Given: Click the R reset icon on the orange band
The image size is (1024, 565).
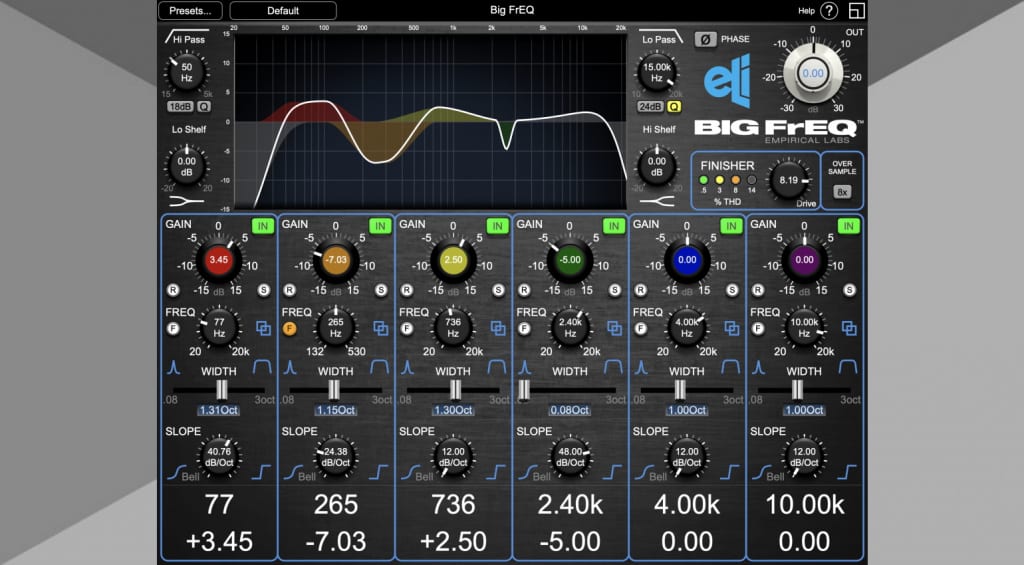Looking at the screenshot, I should pyautogui.click(x=289, y=290).
